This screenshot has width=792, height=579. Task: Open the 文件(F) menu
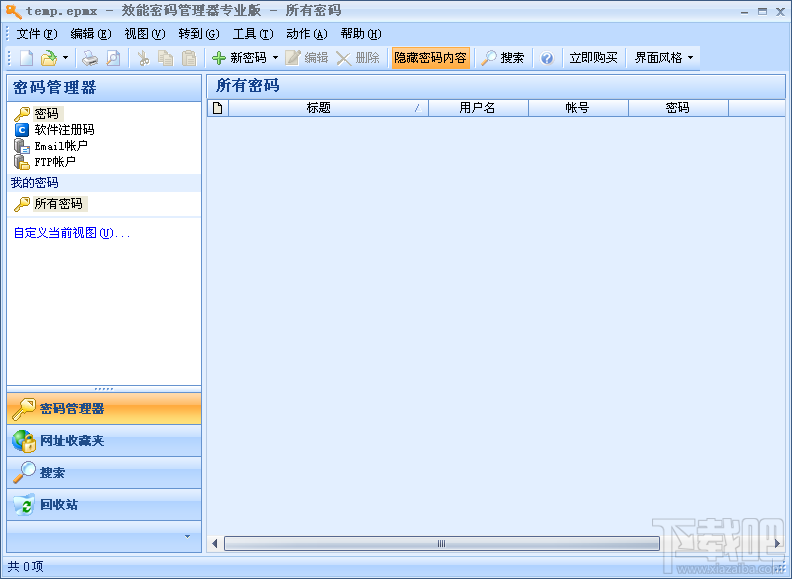[x=37, y=34]
